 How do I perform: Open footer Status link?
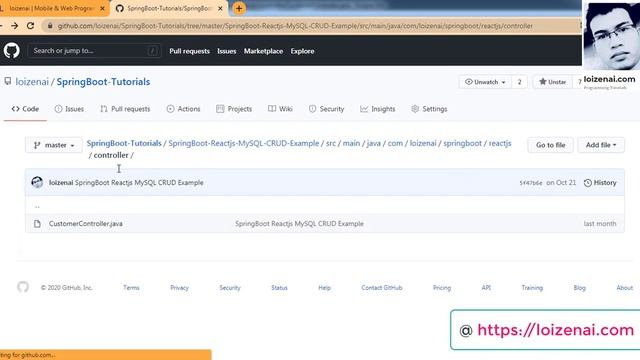click(279, 288)
